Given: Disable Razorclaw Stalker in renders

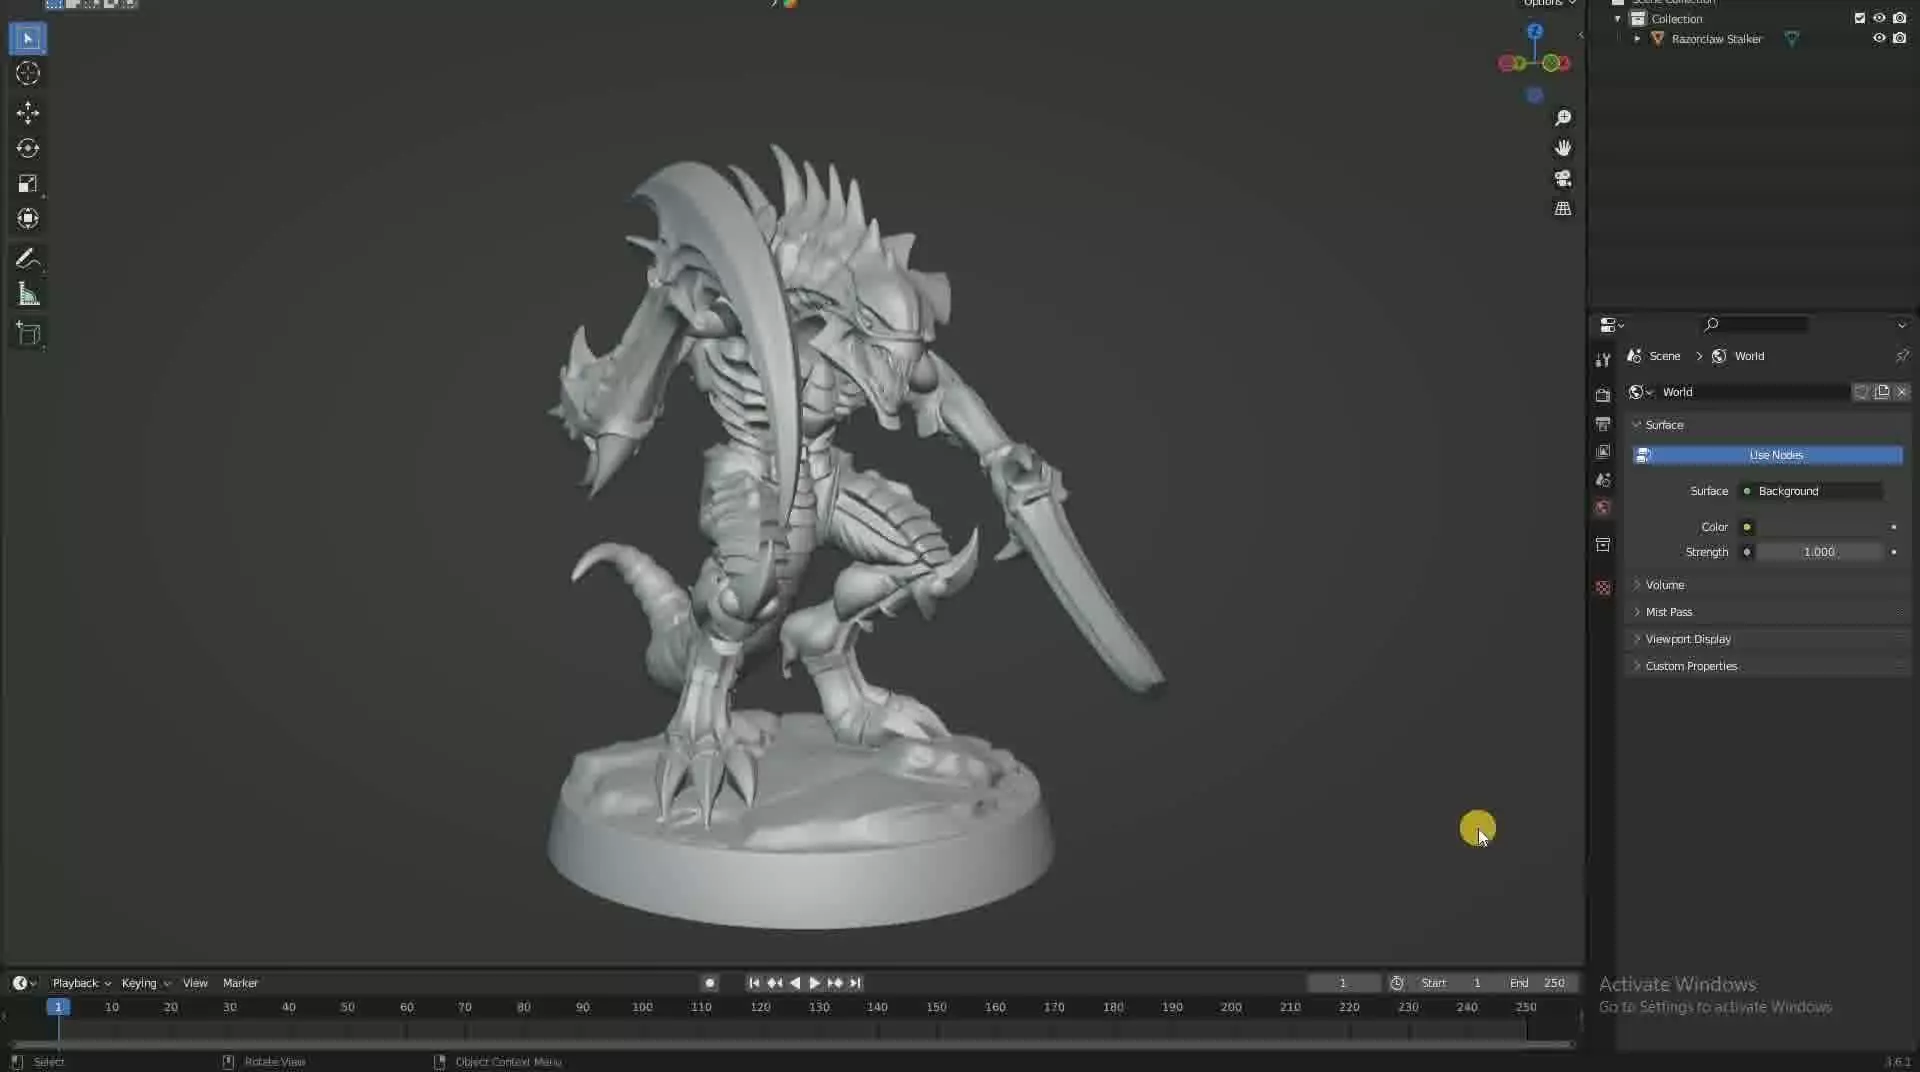Looking at the screenshot, I should [x=1899, y=38].
